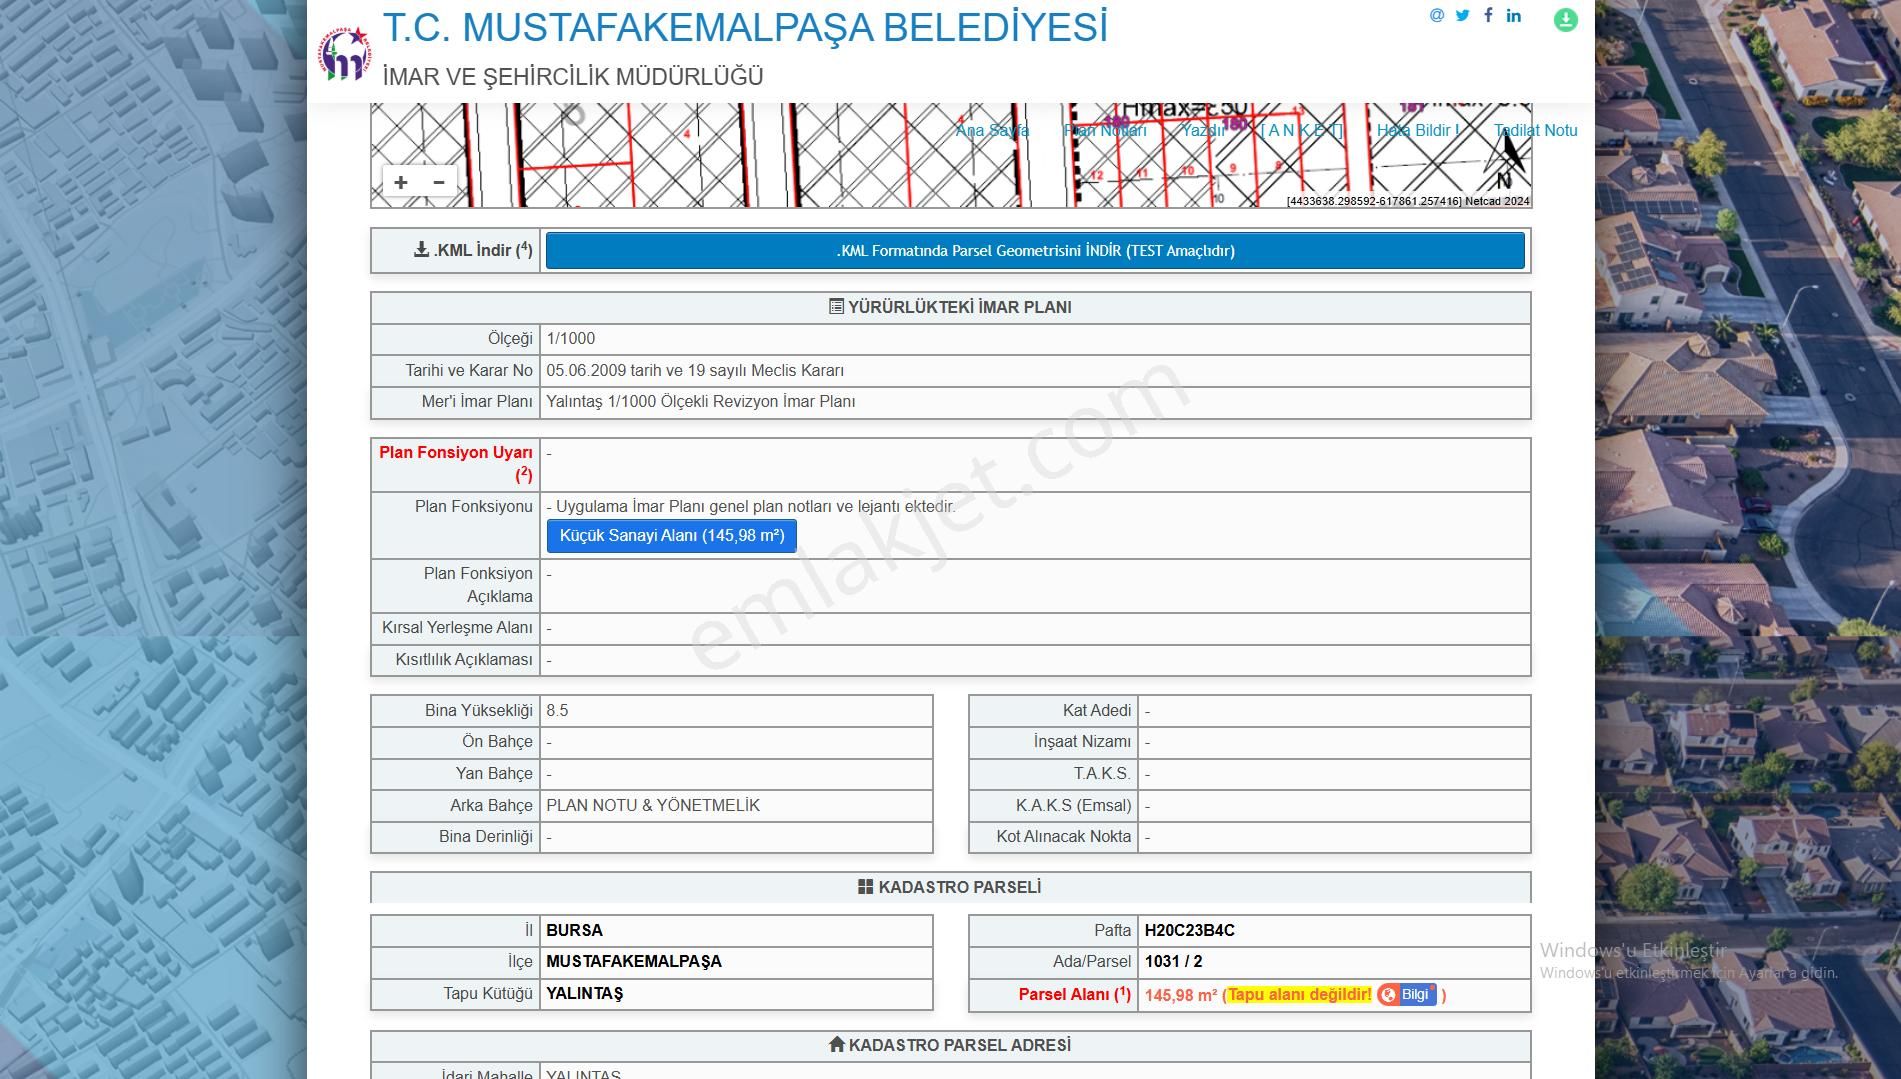Open the Facebook icon in the header
This screenshot has width=1901, height=1079.
1488,15
